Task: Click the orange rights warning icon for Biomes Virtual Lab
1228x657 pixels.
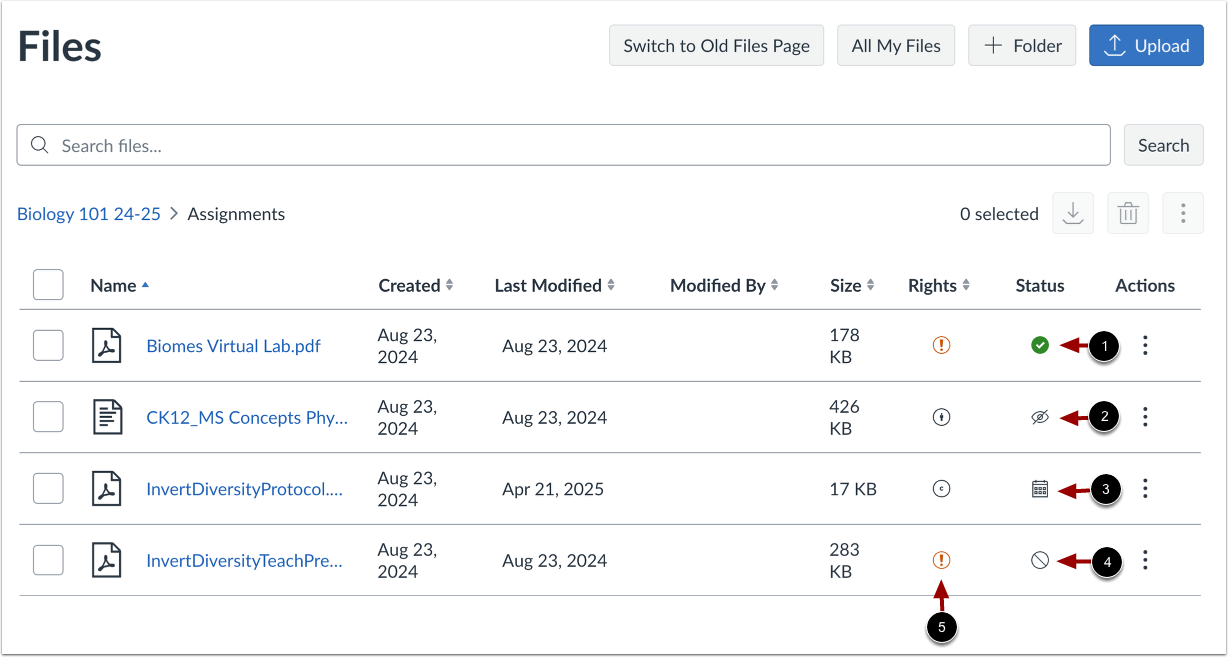Action: pyautogui.click(x=940, y=345)
